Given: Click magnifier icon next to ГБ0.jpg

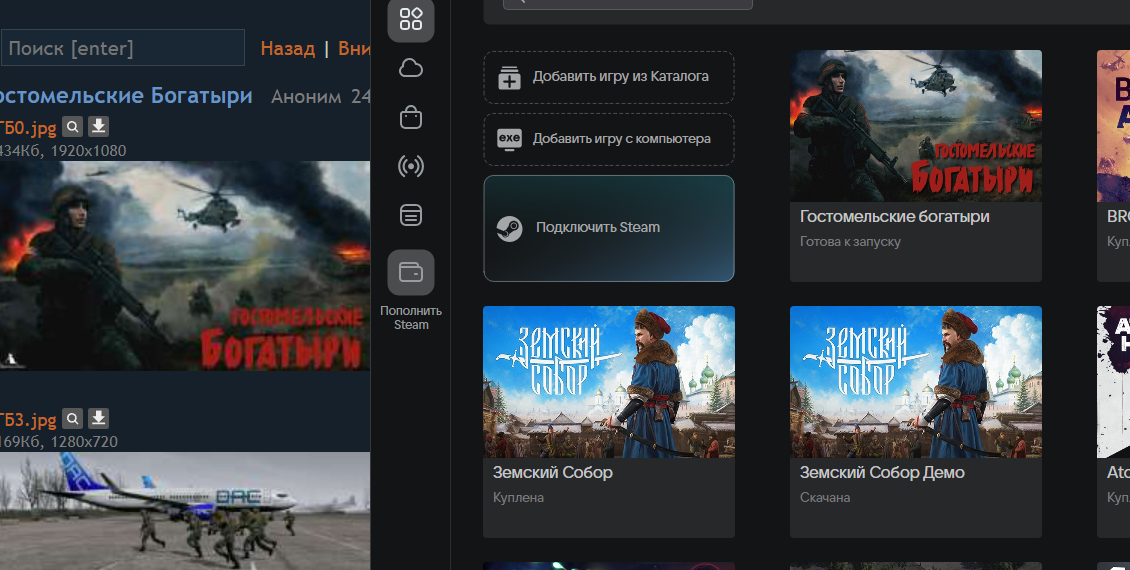Looking at the screenshot, I should coord(72,127).
